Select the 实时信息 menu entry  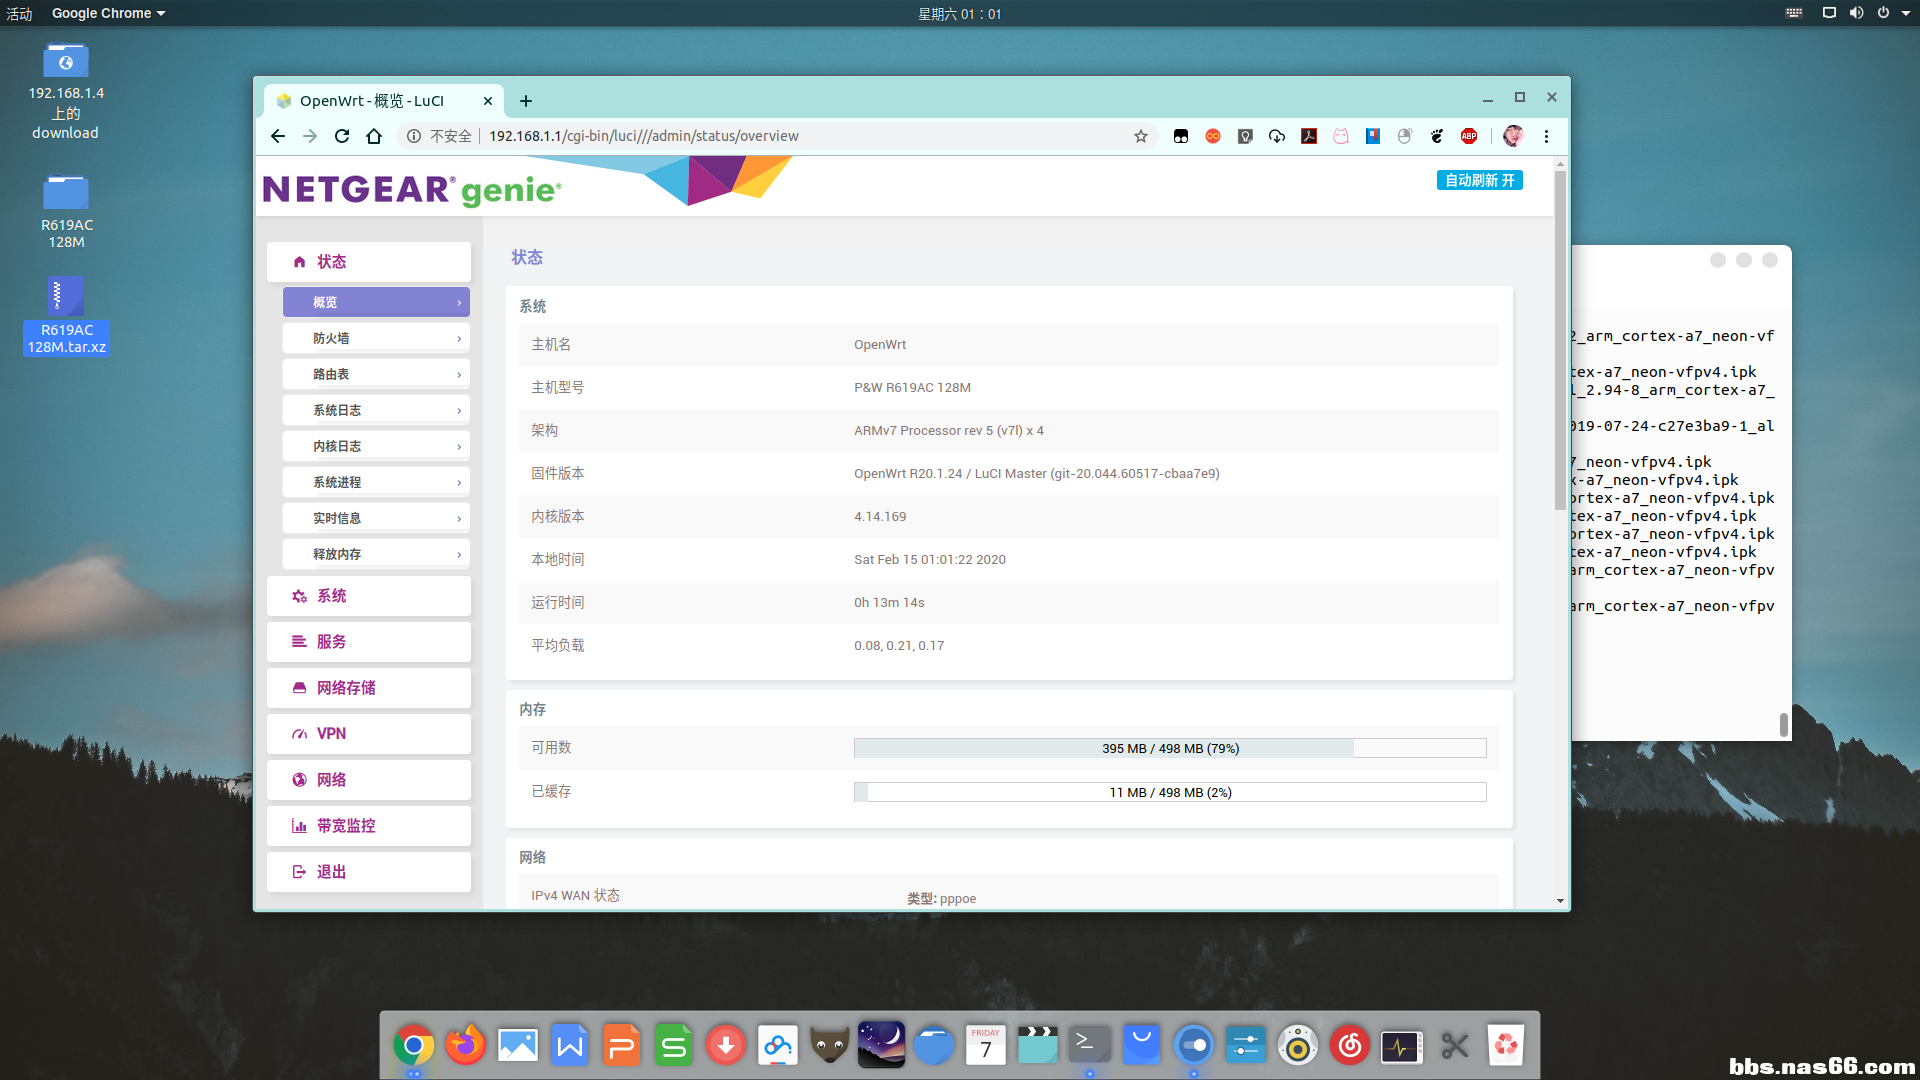click(x=376, y=518)
